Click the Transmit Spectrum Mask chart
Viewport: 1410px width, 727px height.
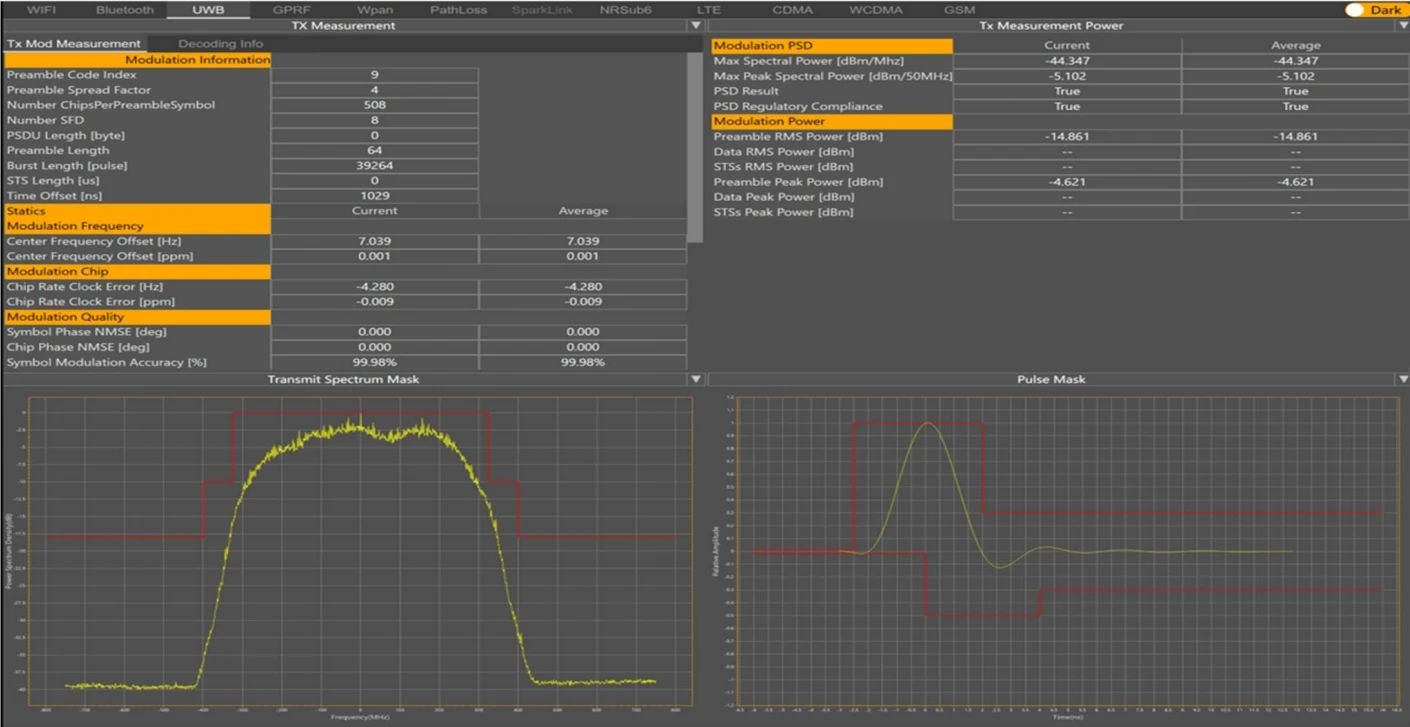tap(360, 553)
